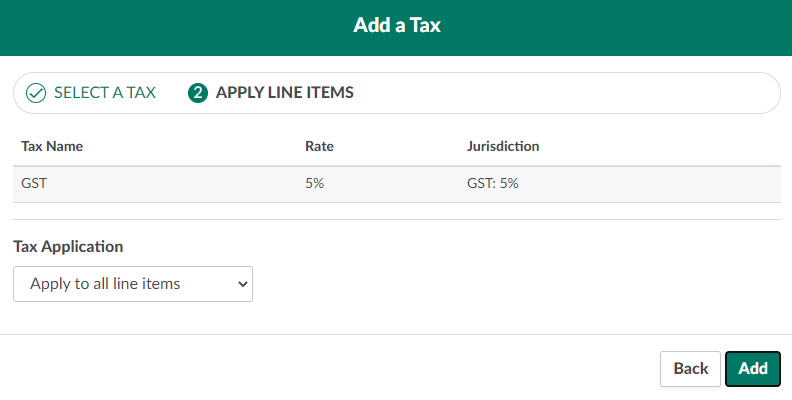The image size is (792, 400).
Task: Select the GST table row
Action: [x=640, y=184]
